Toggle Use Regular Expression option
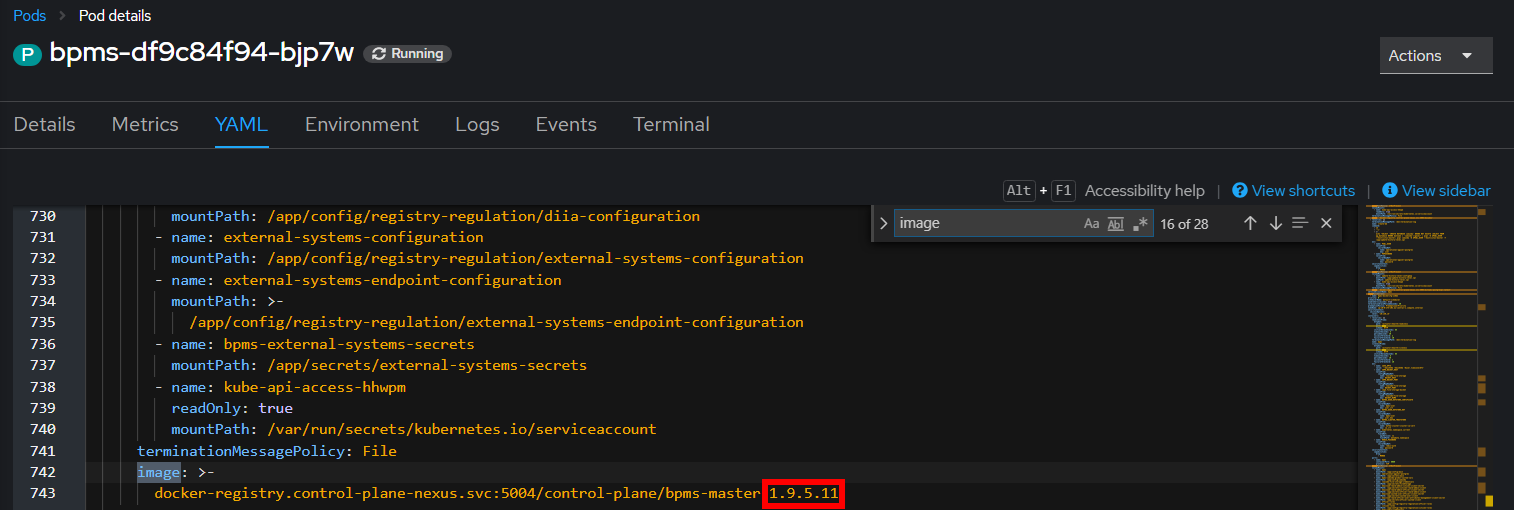1514x510 pixels. coord(1140,223)
